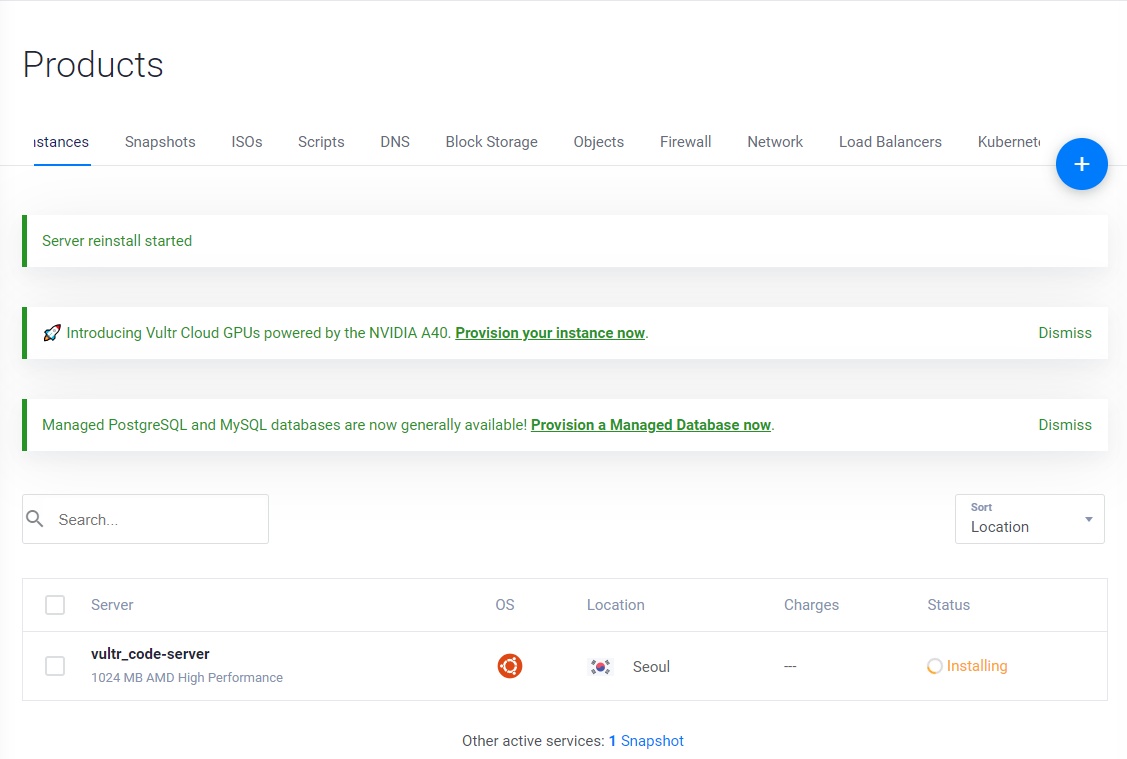This screenshot has height=759, width=1127.
Task: Check the vultr_code-server row checkbox
Action: point(55,666)
